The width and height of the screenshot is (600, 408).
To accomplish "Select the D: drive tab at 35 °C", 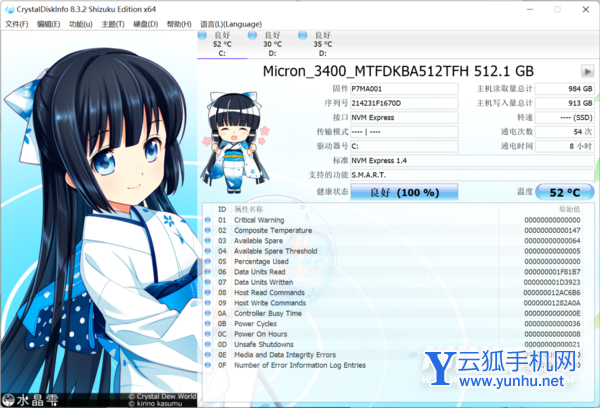I will [323, 44].
